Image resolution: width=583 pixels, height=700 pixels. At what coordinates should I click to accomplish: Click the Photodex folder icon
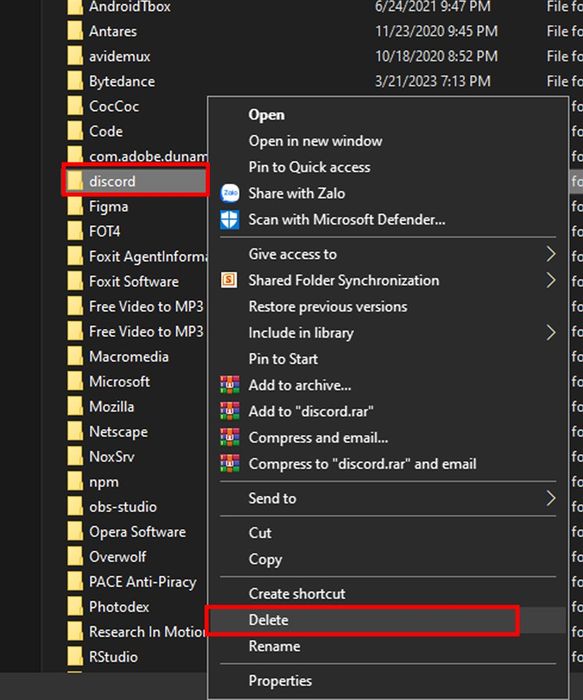tap(75, 607)
